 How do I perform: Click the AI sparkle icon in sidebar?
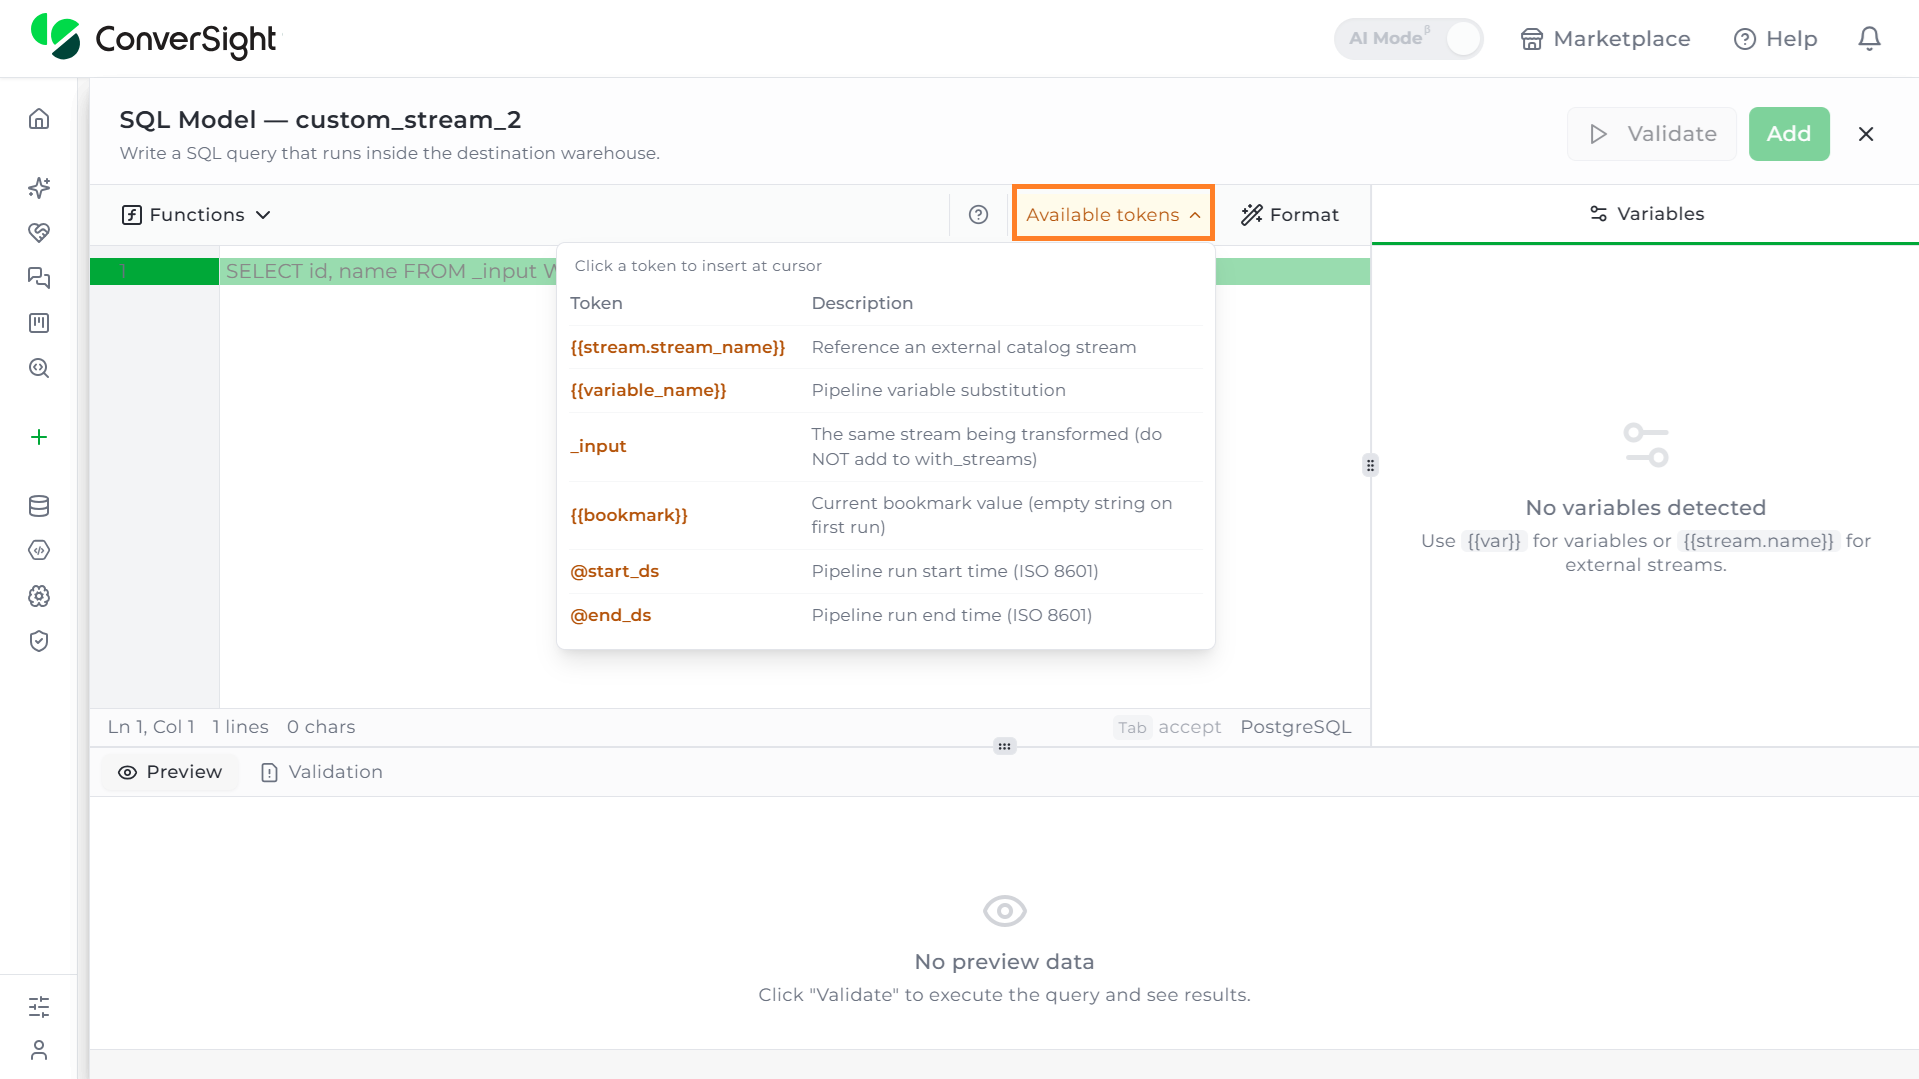39,188
